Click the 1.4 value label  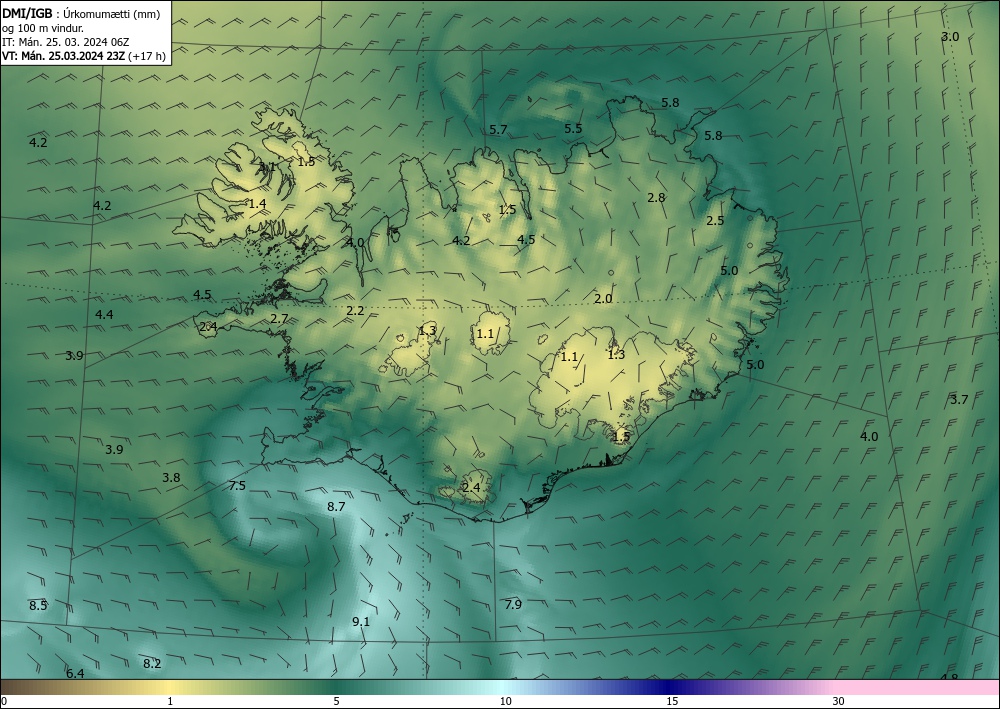point(257,204)
